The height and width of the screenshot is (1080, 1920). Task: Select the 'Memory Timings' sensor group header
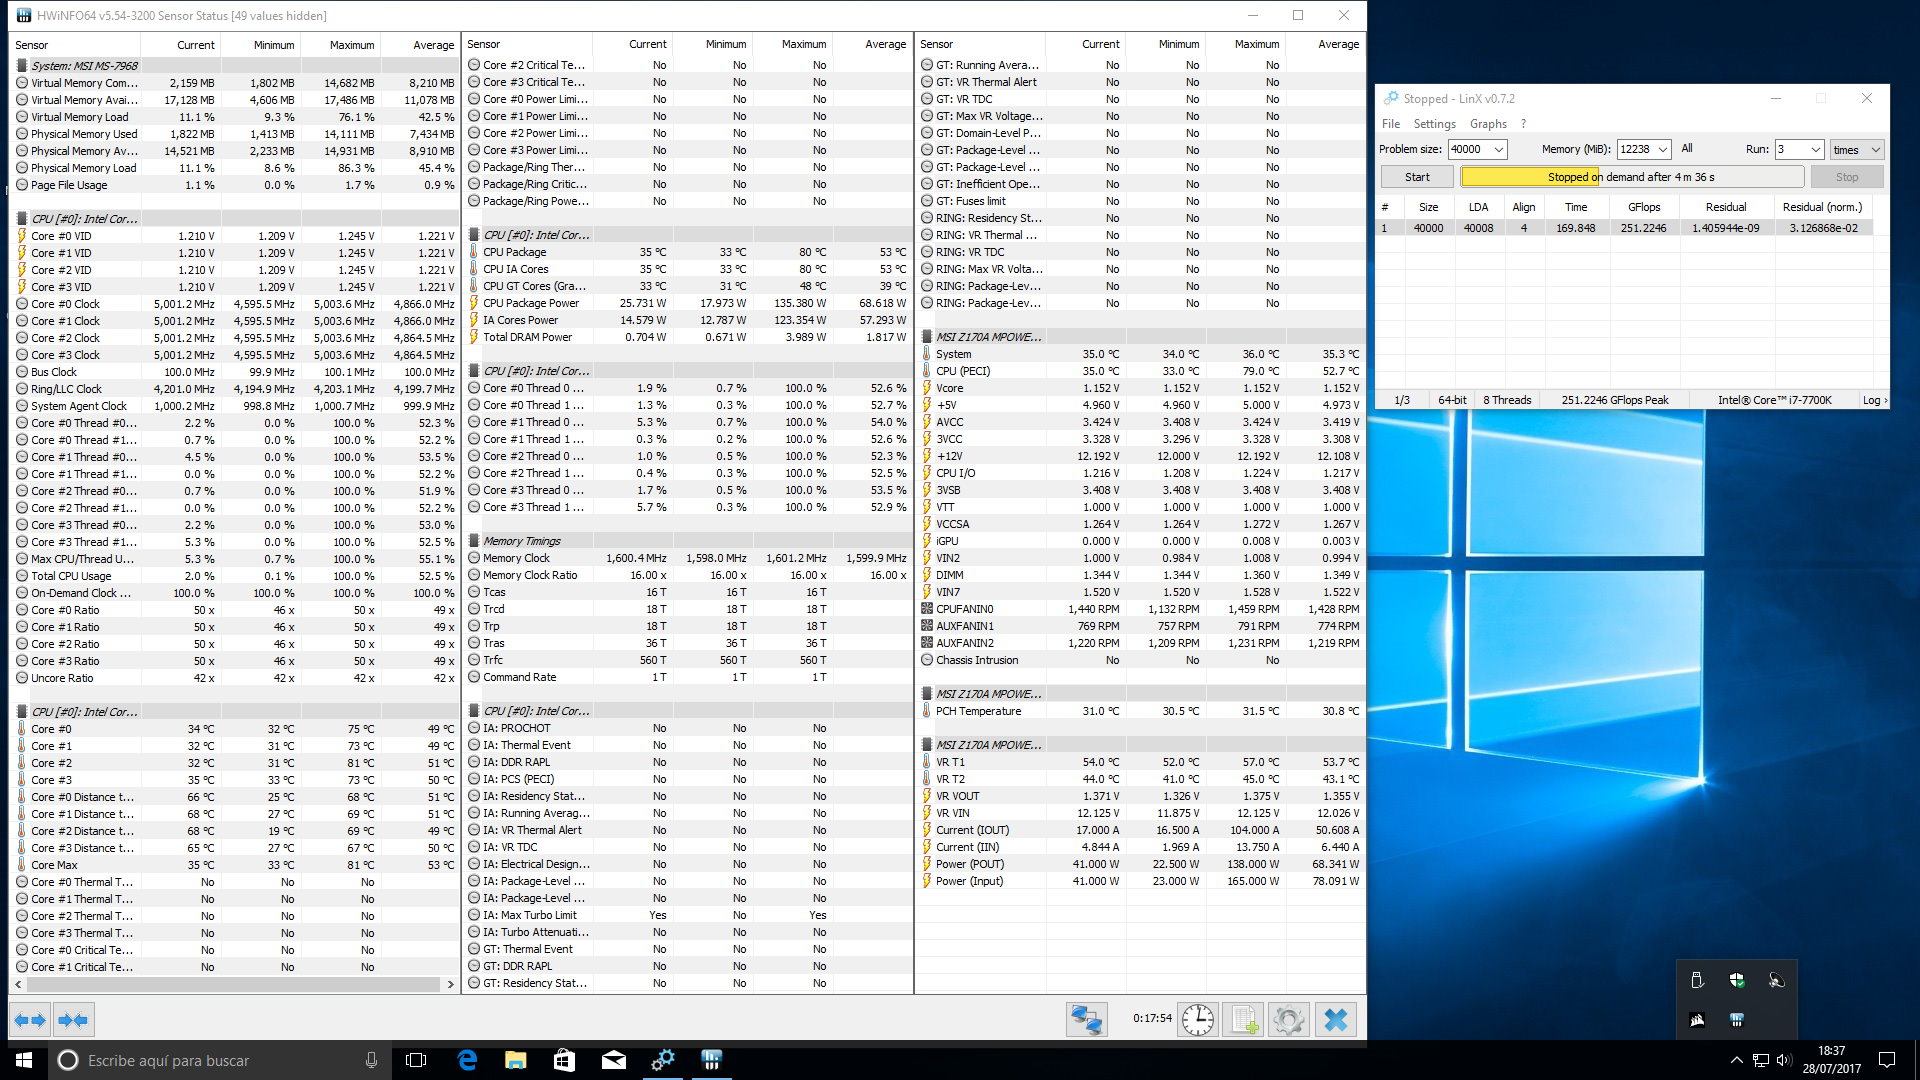coord(688,541)
